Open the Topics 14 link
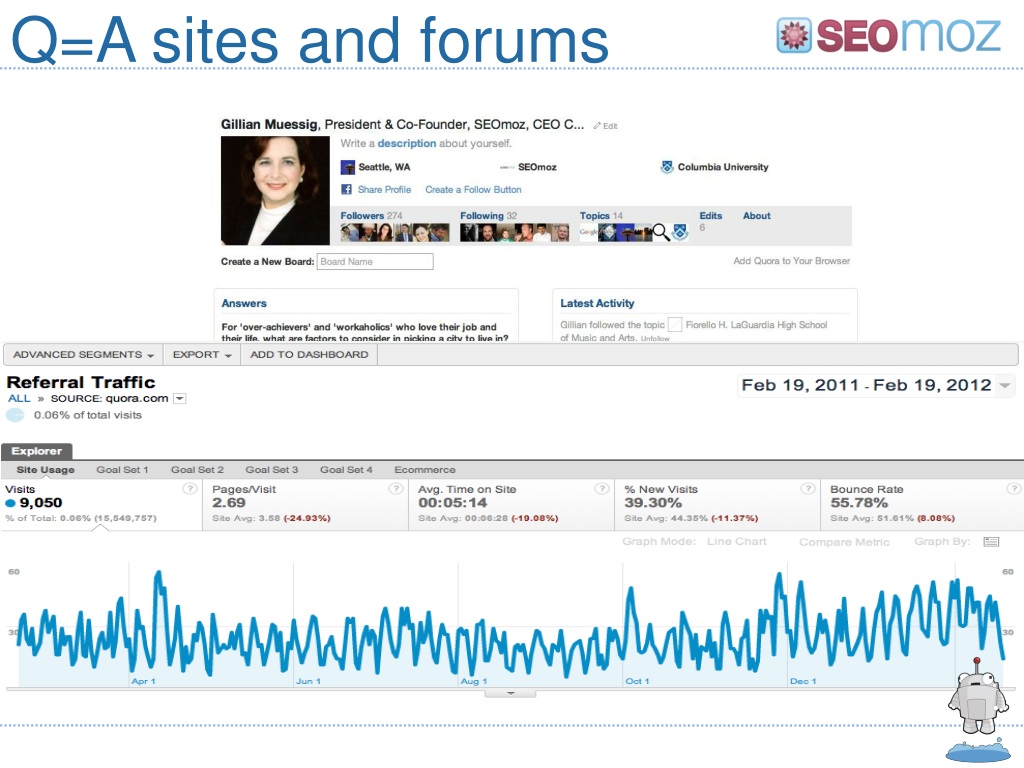 click(x=601, y=216)
